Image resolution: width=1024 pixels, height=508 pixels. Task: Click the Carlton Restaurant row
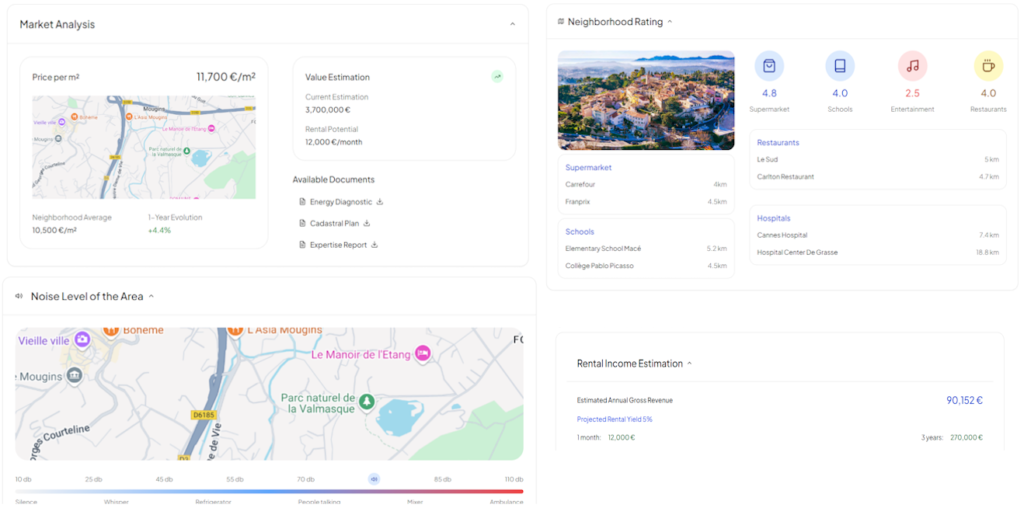(878, 176)
